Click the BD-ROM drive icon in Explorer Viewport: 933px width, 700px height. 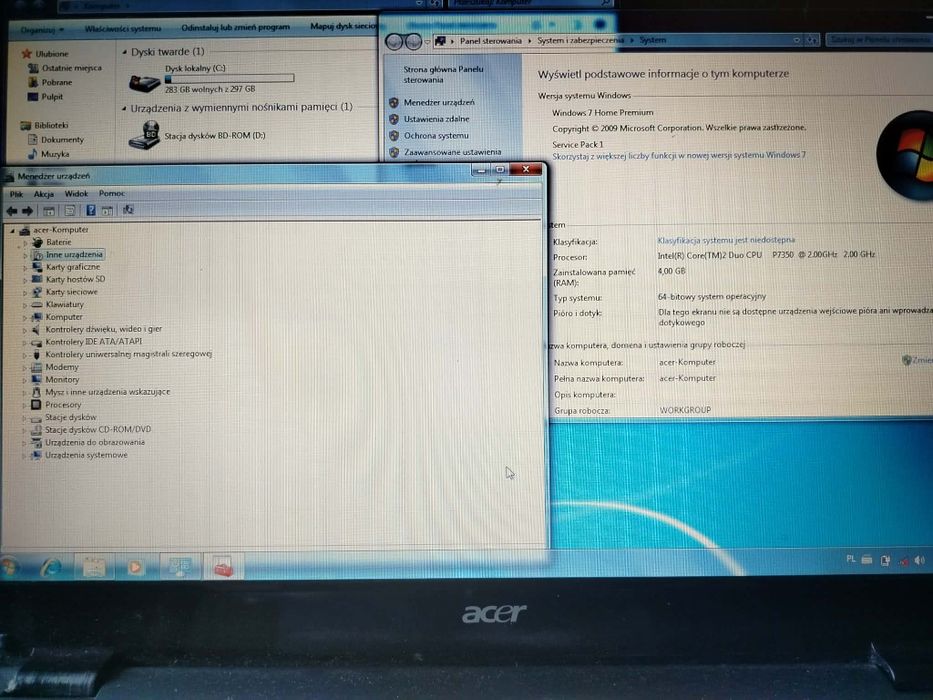coord(144,135)
